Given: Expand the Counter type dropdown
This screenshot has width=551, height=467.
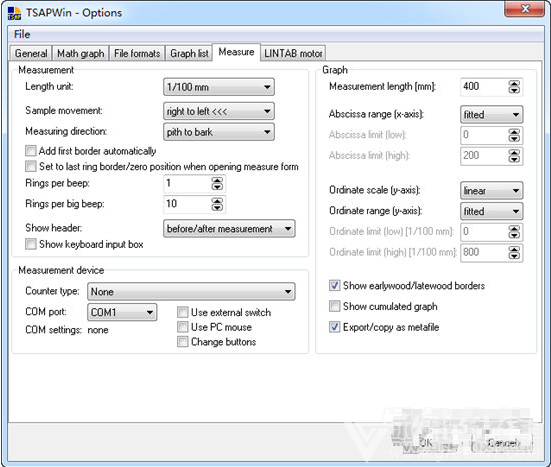Looking at the screenshot, I should click(191, 292).
